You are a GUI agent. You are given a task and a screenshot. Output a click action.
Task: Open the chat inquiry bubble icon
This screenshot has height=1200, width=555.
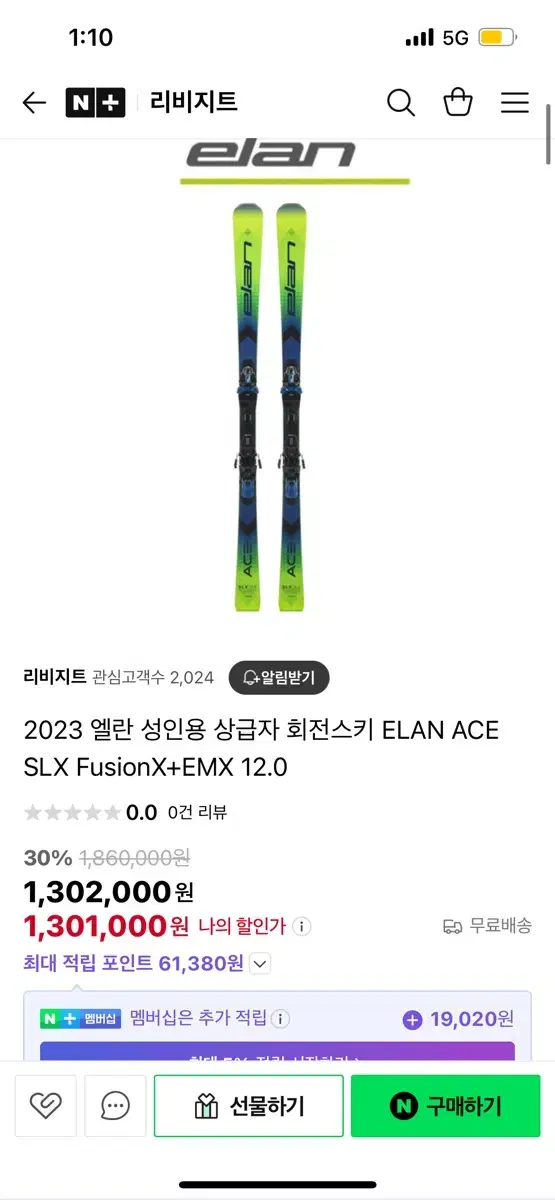(115, 1105)
